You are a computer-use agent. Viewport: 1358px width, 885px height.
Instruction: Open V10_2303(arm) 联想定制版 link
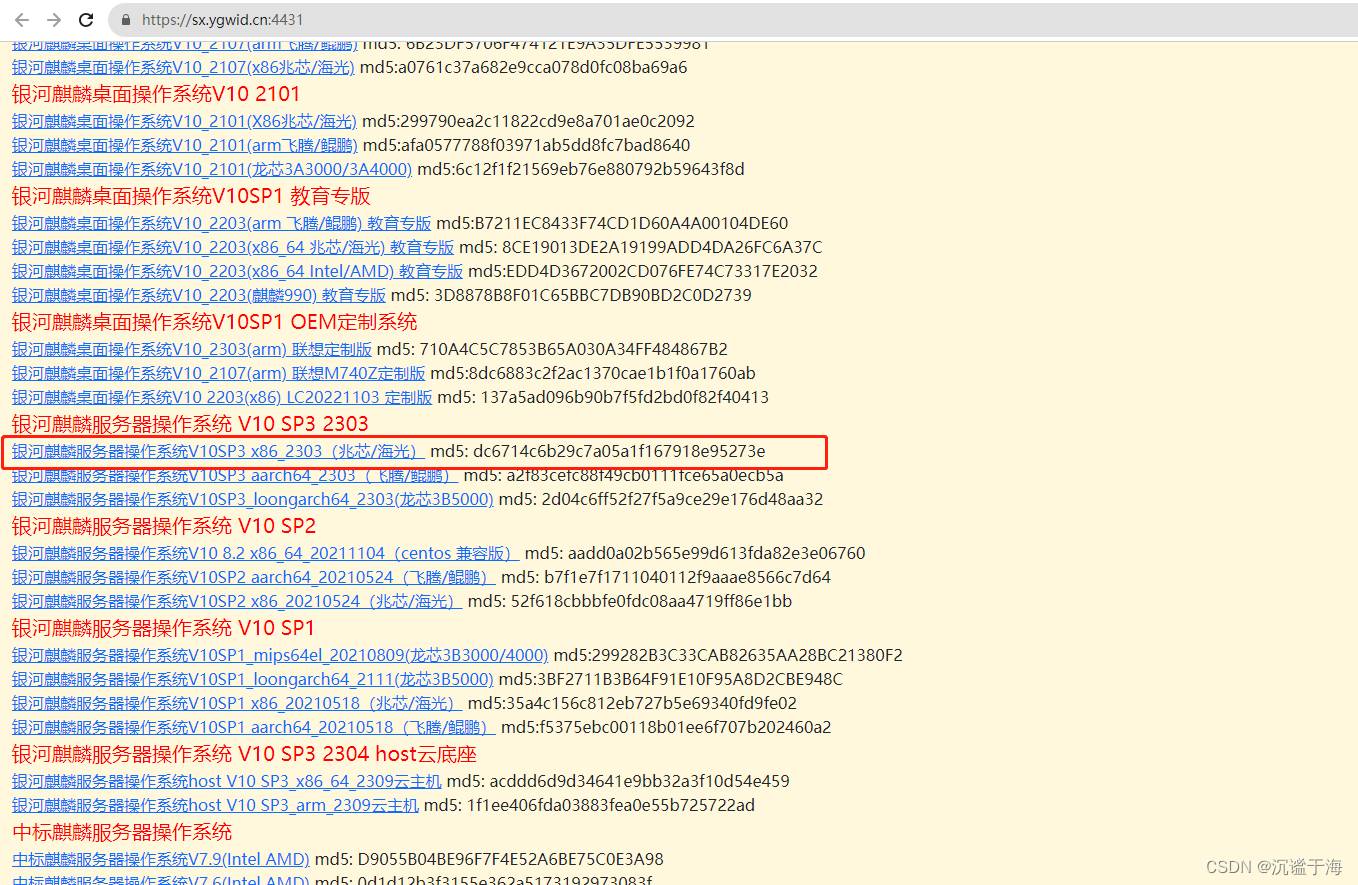191,349
